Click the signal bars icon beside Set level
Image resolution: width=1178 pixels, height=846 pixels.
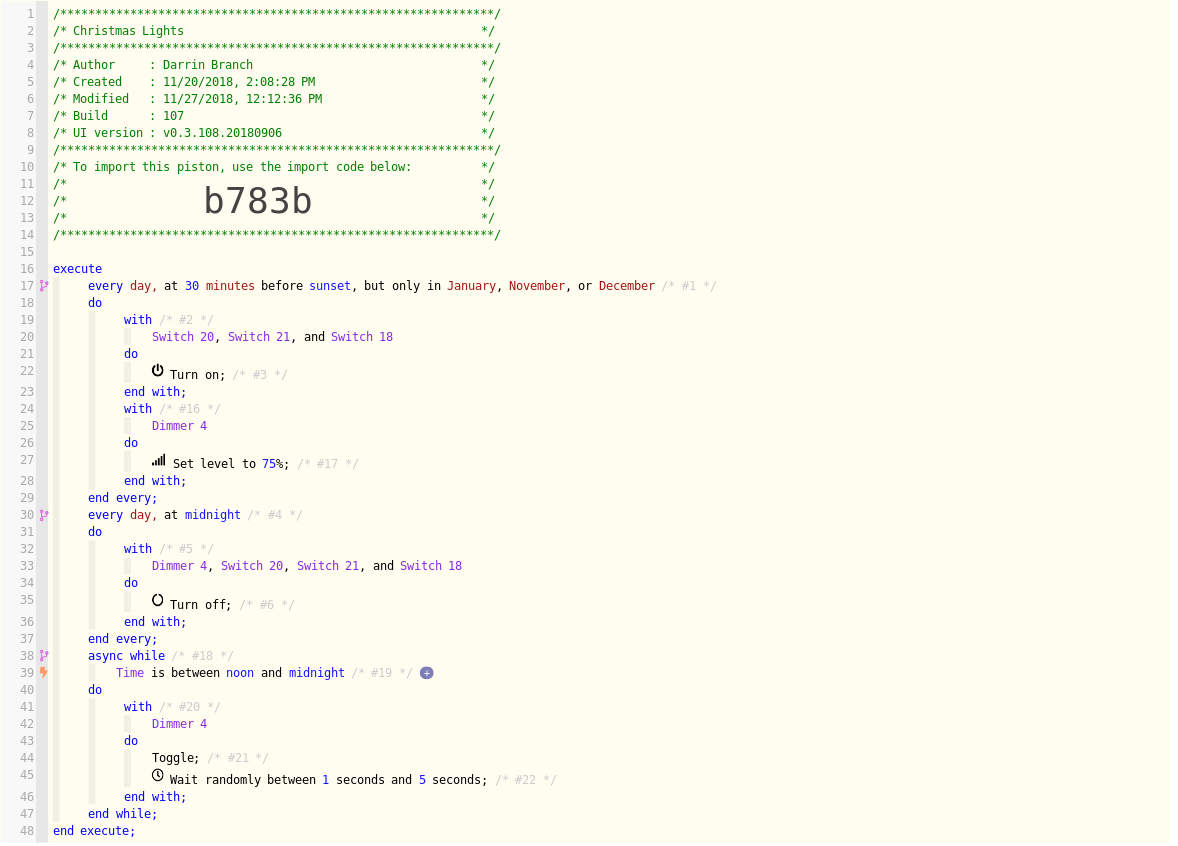[159, 462]
